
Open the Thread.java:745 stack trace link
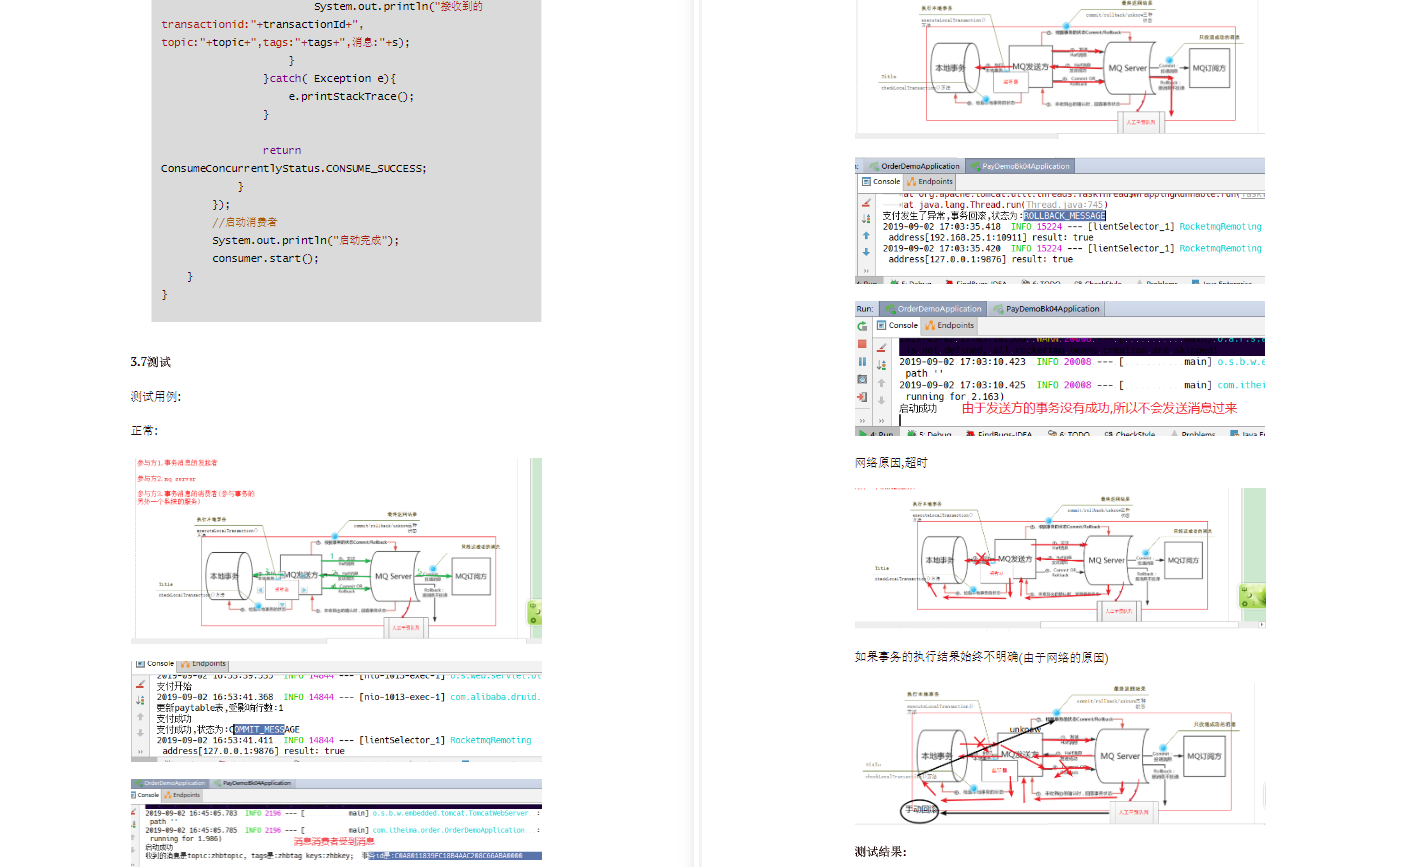[x=1065, y=204]
